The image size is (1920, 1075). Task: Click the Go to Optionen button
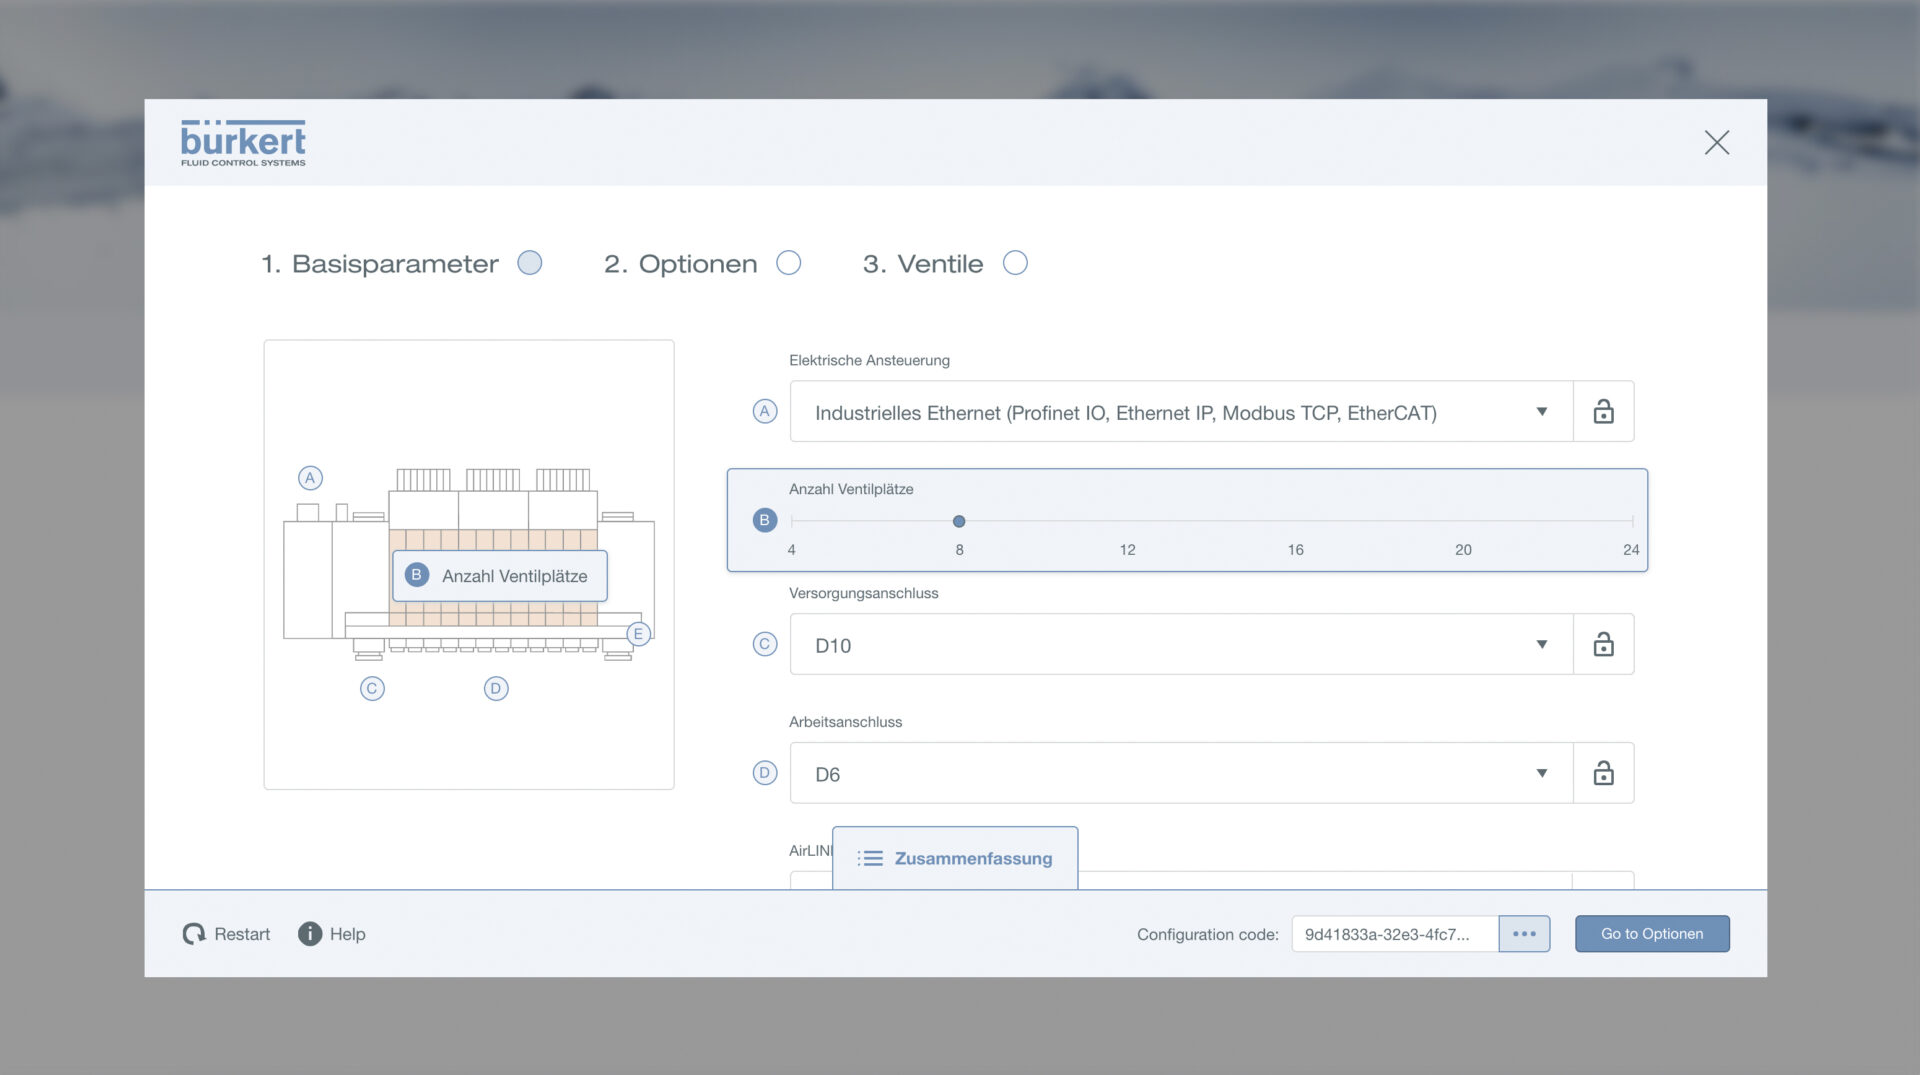coord(1651,934)
